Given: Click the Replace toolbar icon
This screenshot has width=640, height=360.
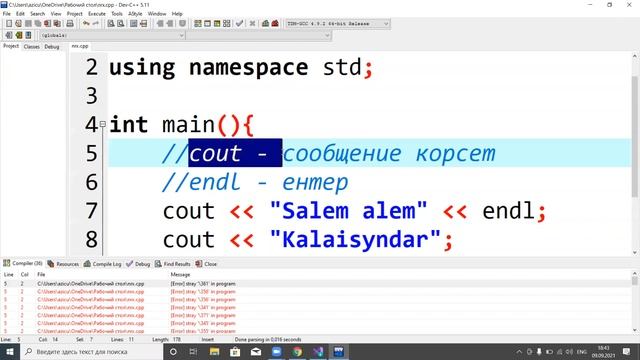Looking at the screenshot, I should point(121,24).
